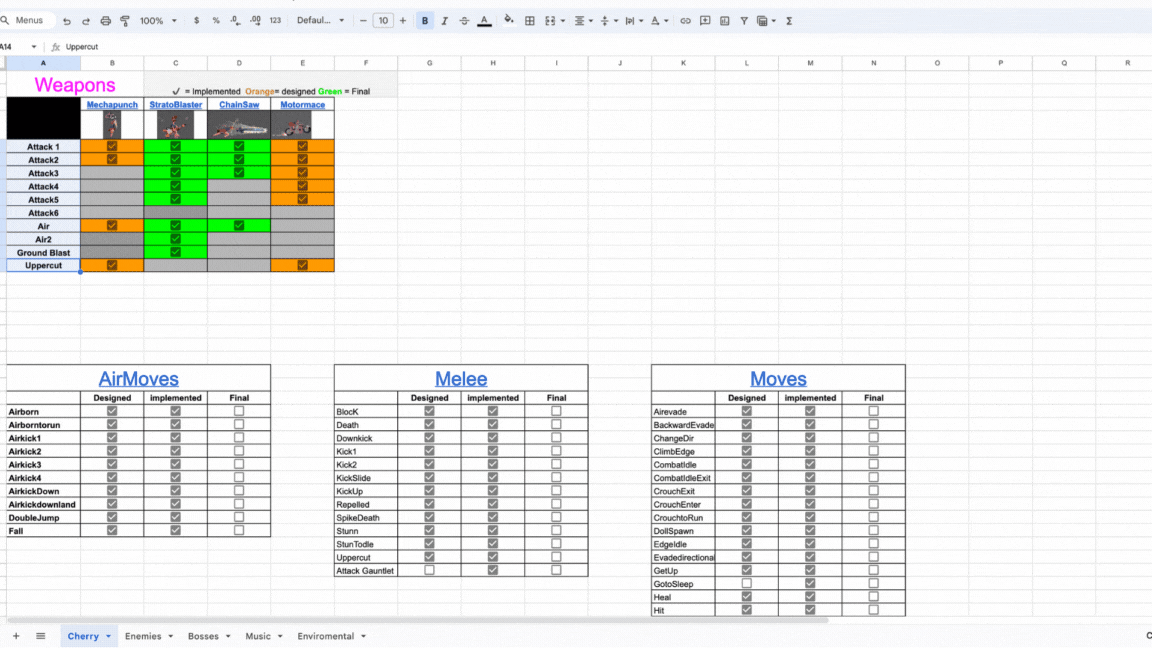
Task: Open the fill color picker
Action: click(508, 21)
